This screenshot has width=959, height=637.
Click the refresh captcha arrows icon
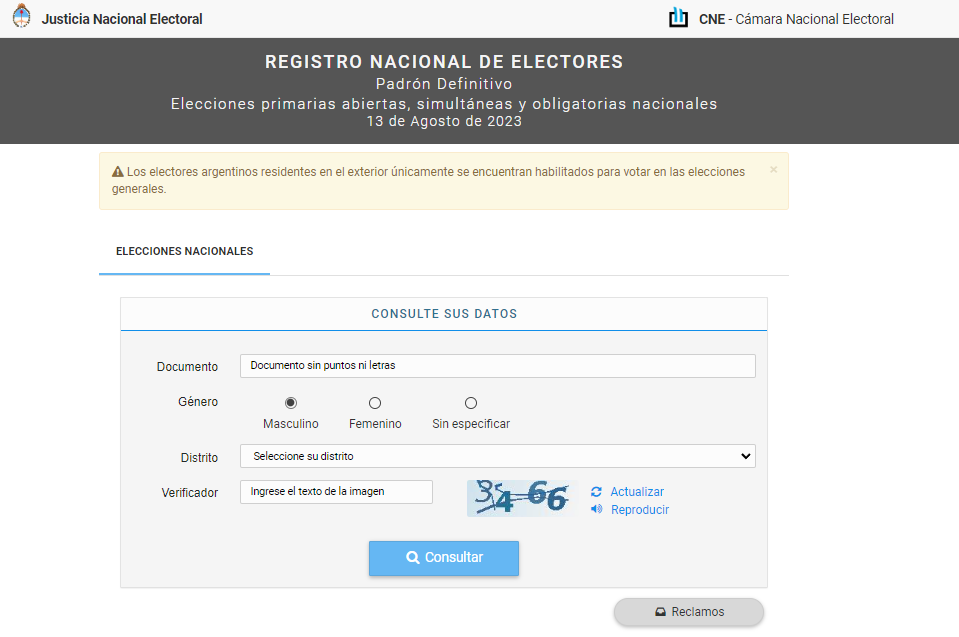[596, 492]
